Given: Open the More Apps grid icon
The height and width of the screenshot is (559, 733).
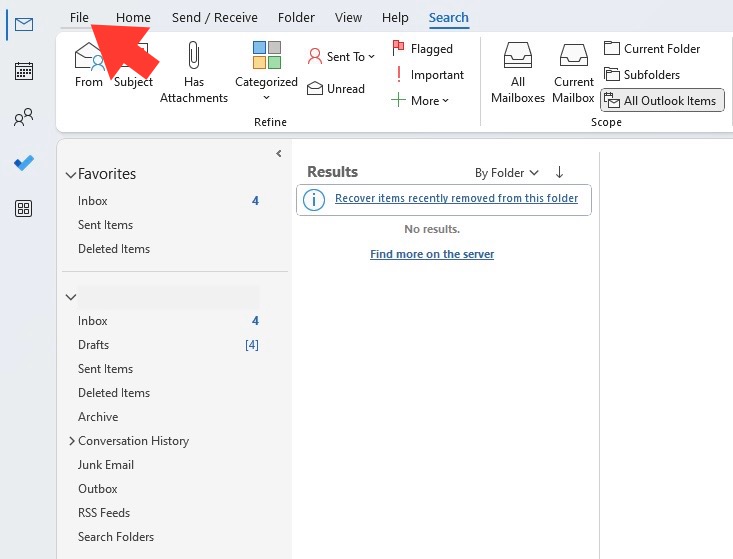Looking at the screenshot, I should tap(23, 208).
